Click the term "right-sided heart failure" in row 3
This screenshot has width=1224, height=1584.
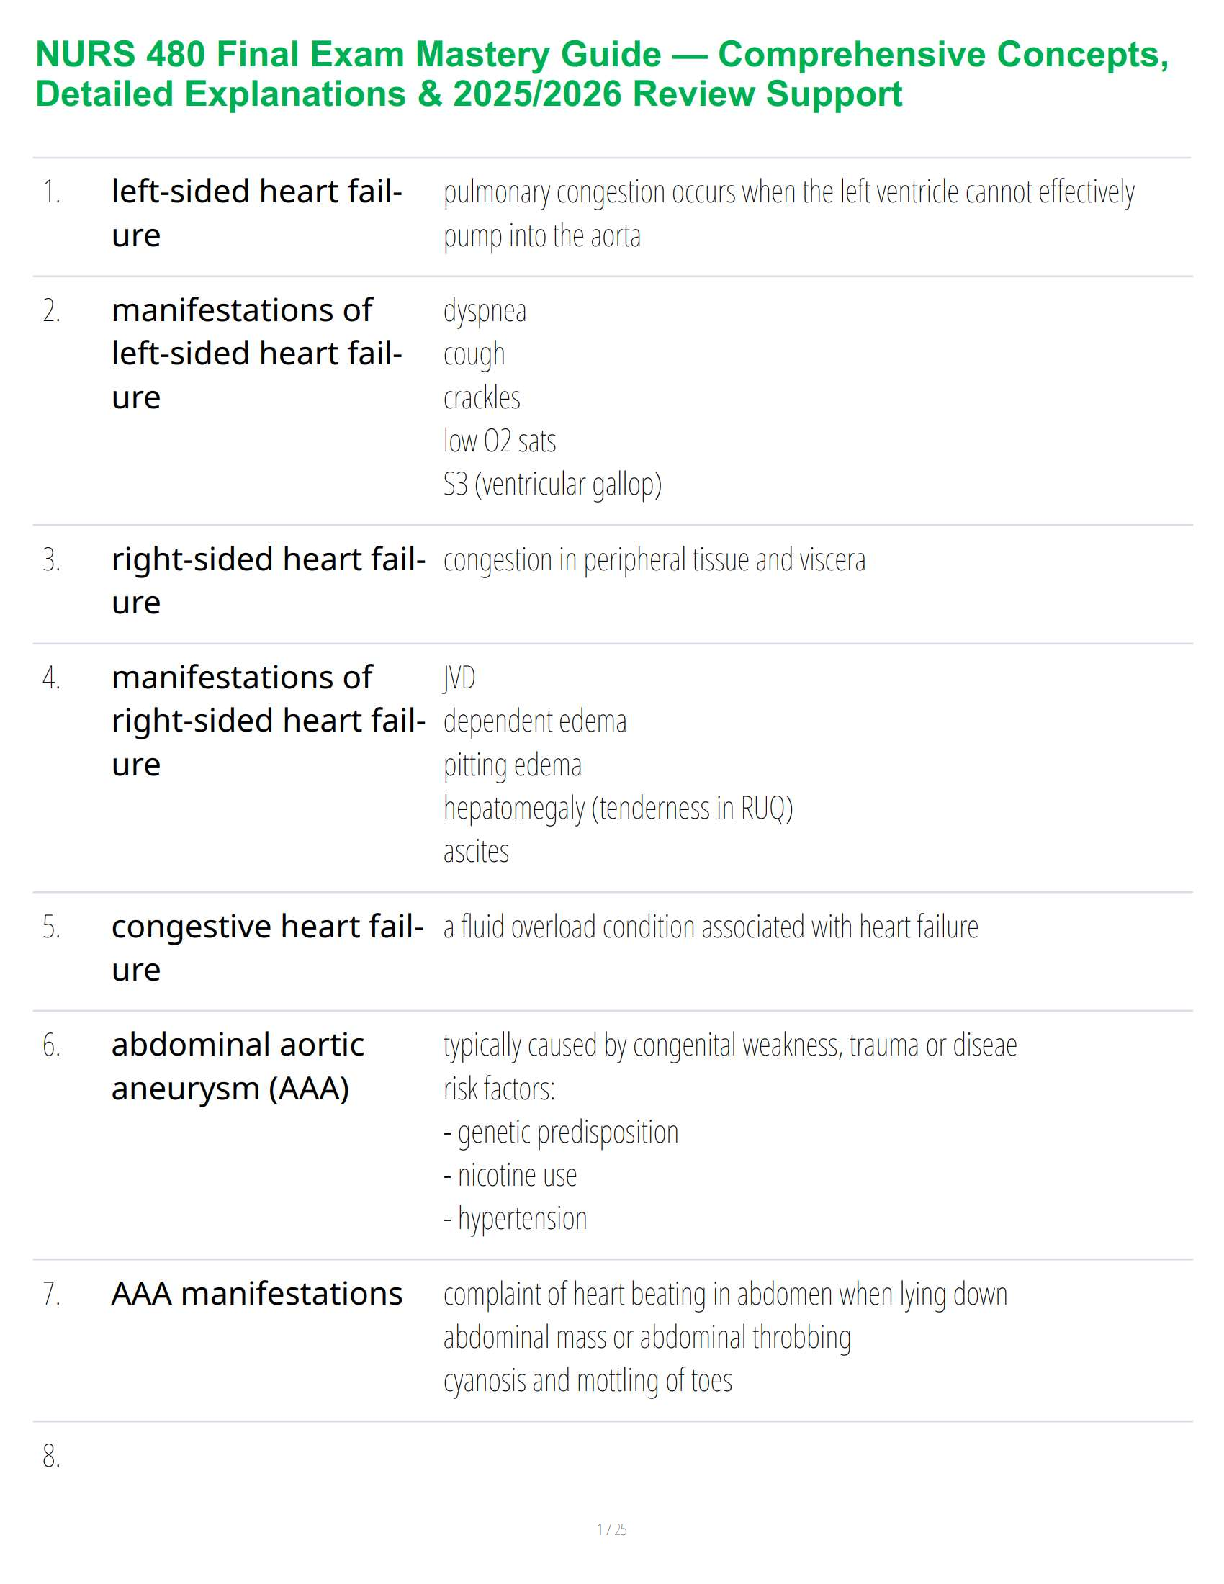point(268,580)
